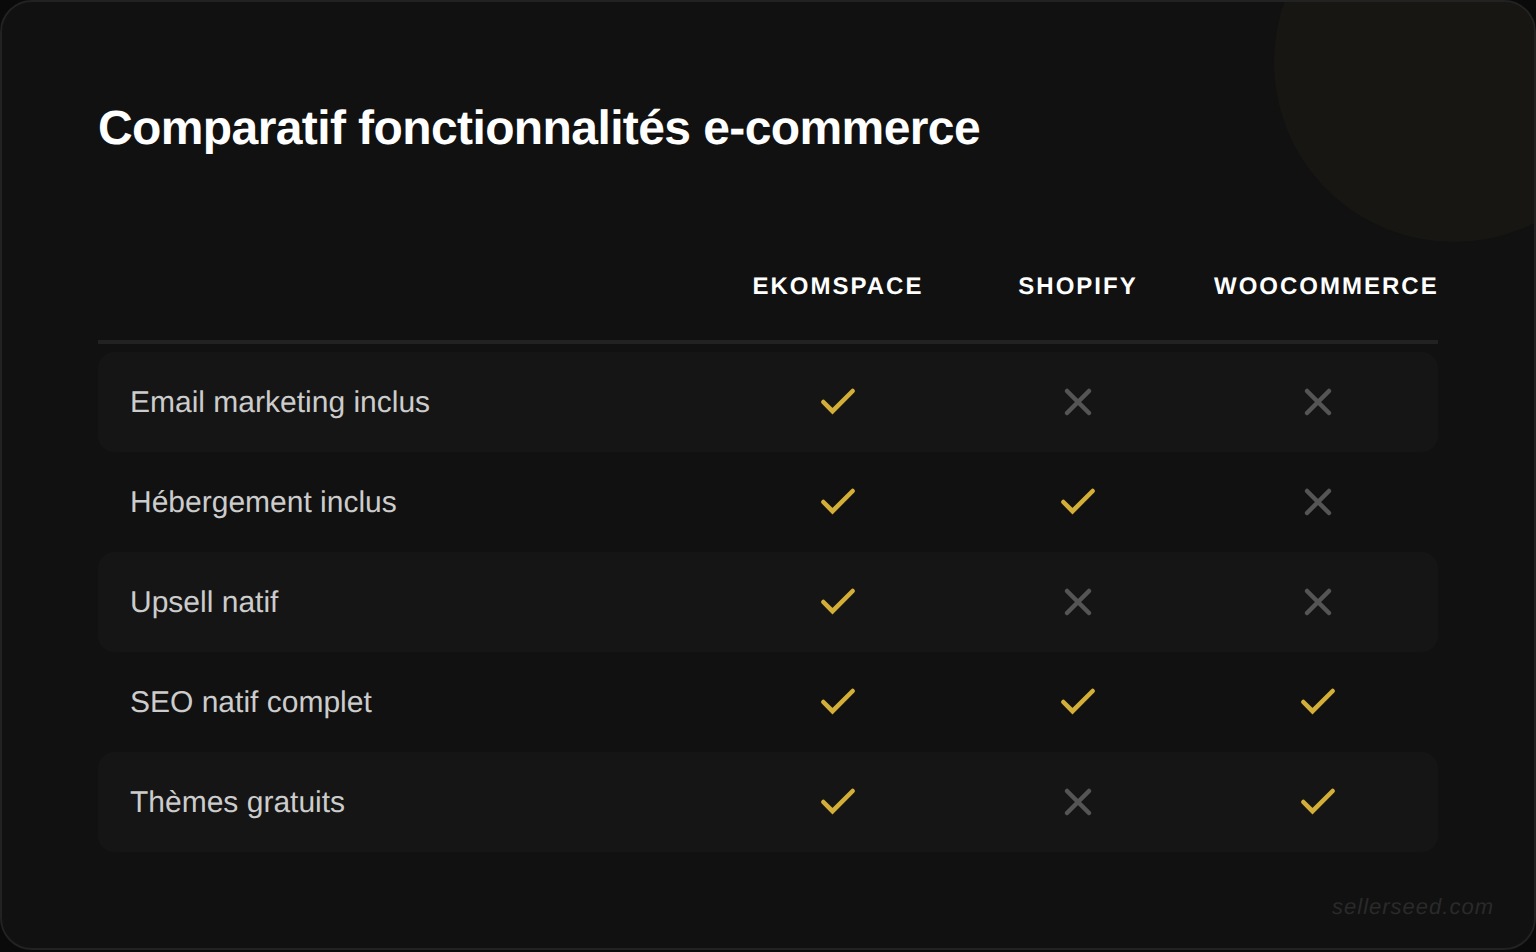Click the Shopify X mark for Email marketing inclus

click(1077, 402)
